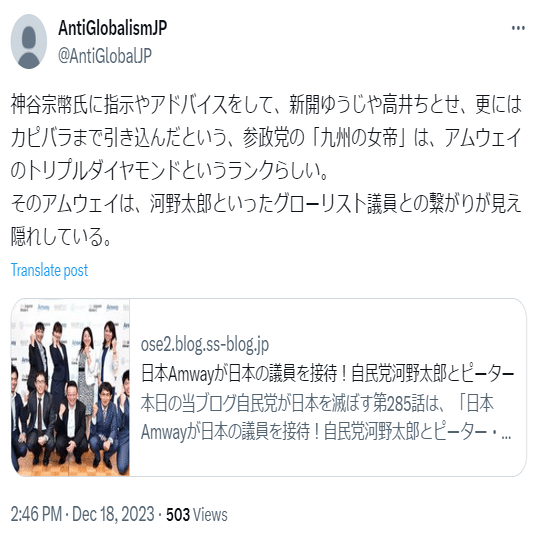Click the card description line ending ピーター・…
Image resolution: width=541 pixels, height=541 pixels.
click(x=326, y=432)
